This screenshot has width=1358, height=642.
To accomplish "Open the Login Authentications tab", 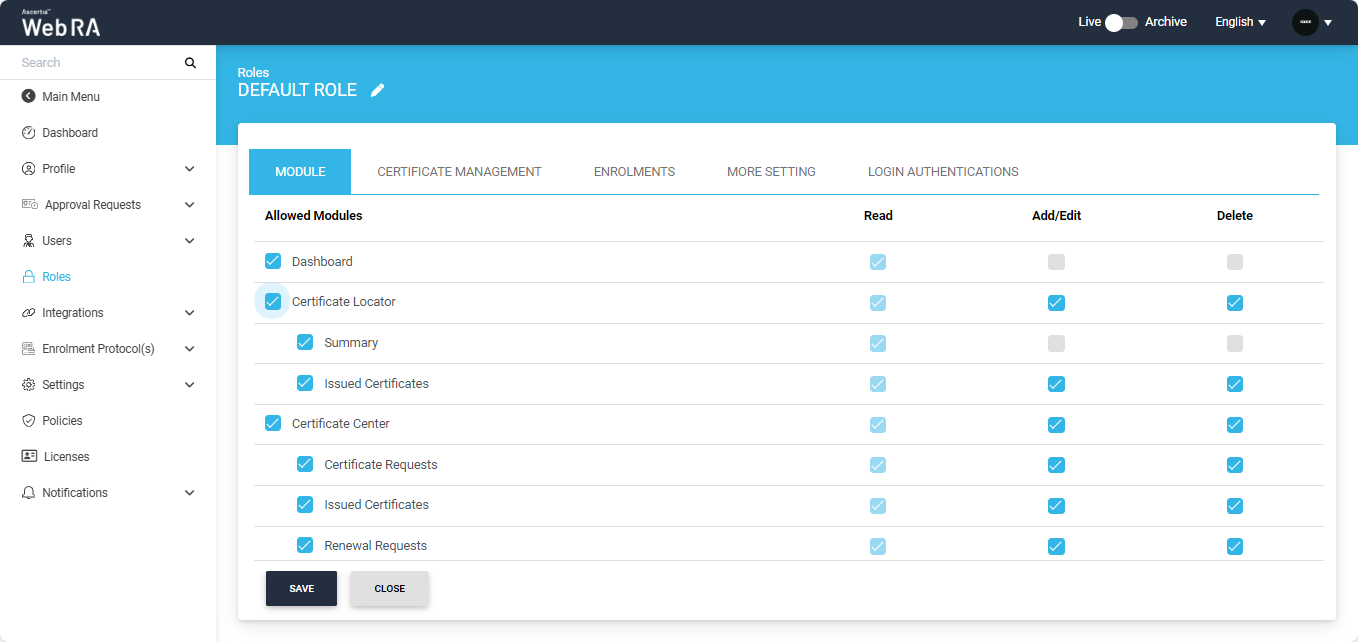I will (943, 172).
